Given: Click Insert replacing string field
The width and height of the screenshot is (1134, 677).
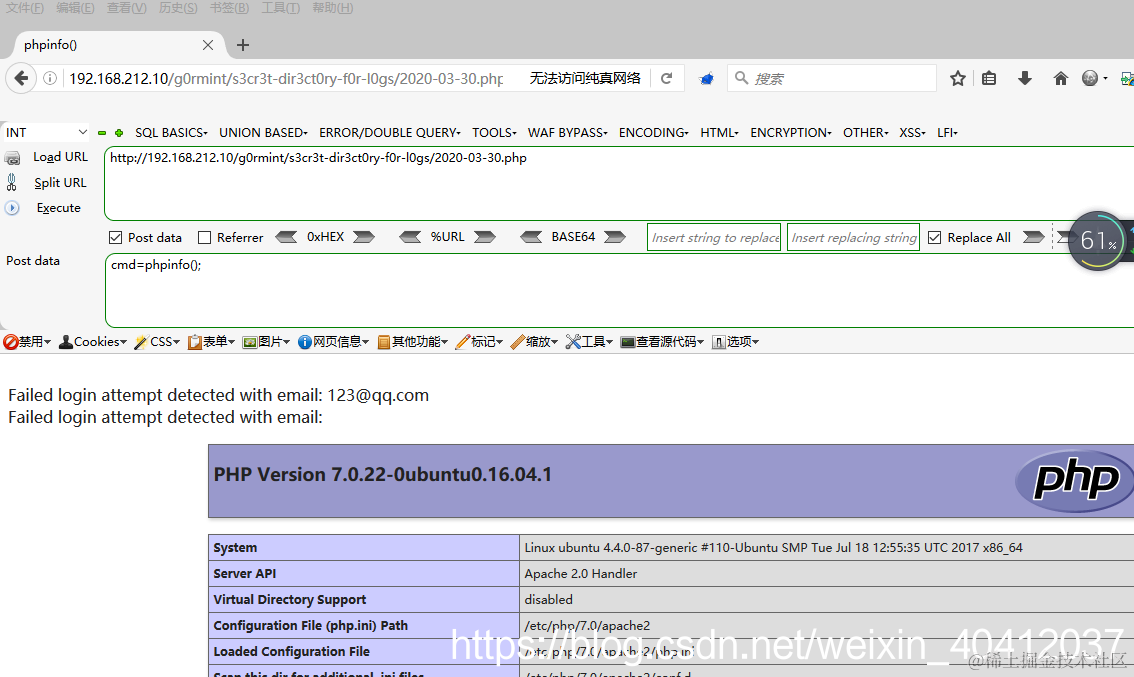Looking at the screenshot, I should click(853, 237).
